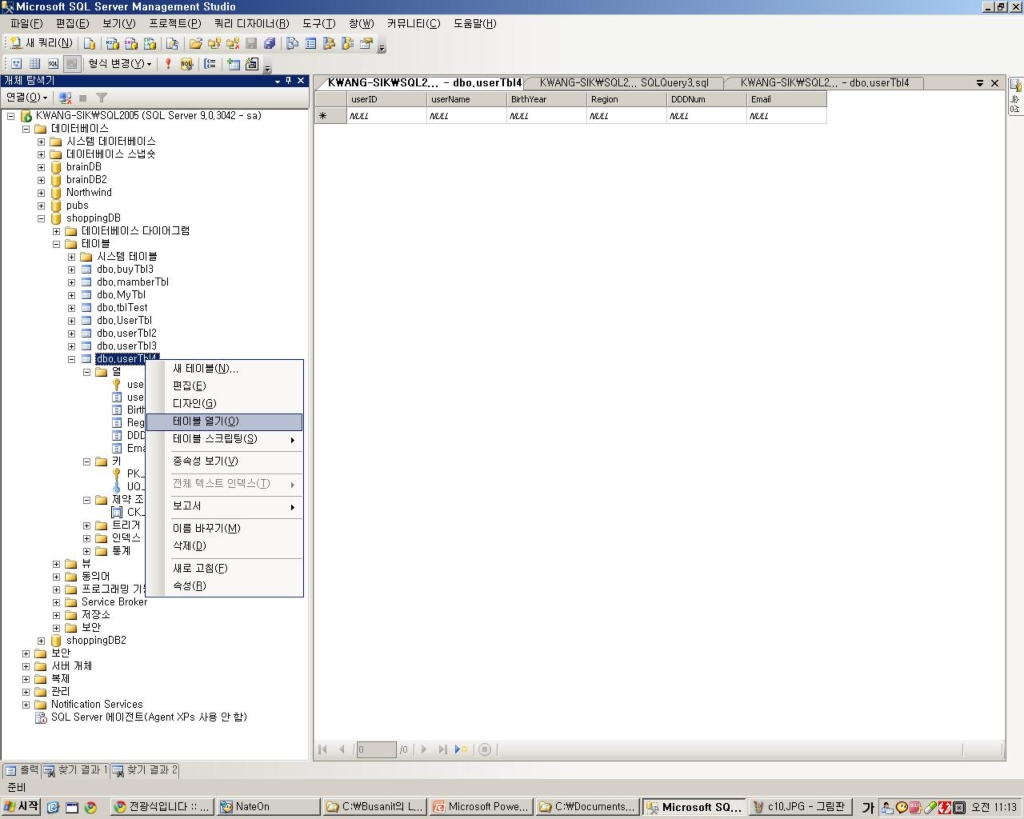Viewport: 1024px width, 819px height.
Task: Click the Analysis Services DMX Query icon
Action: pyautogui.click(x=131, y=44)
